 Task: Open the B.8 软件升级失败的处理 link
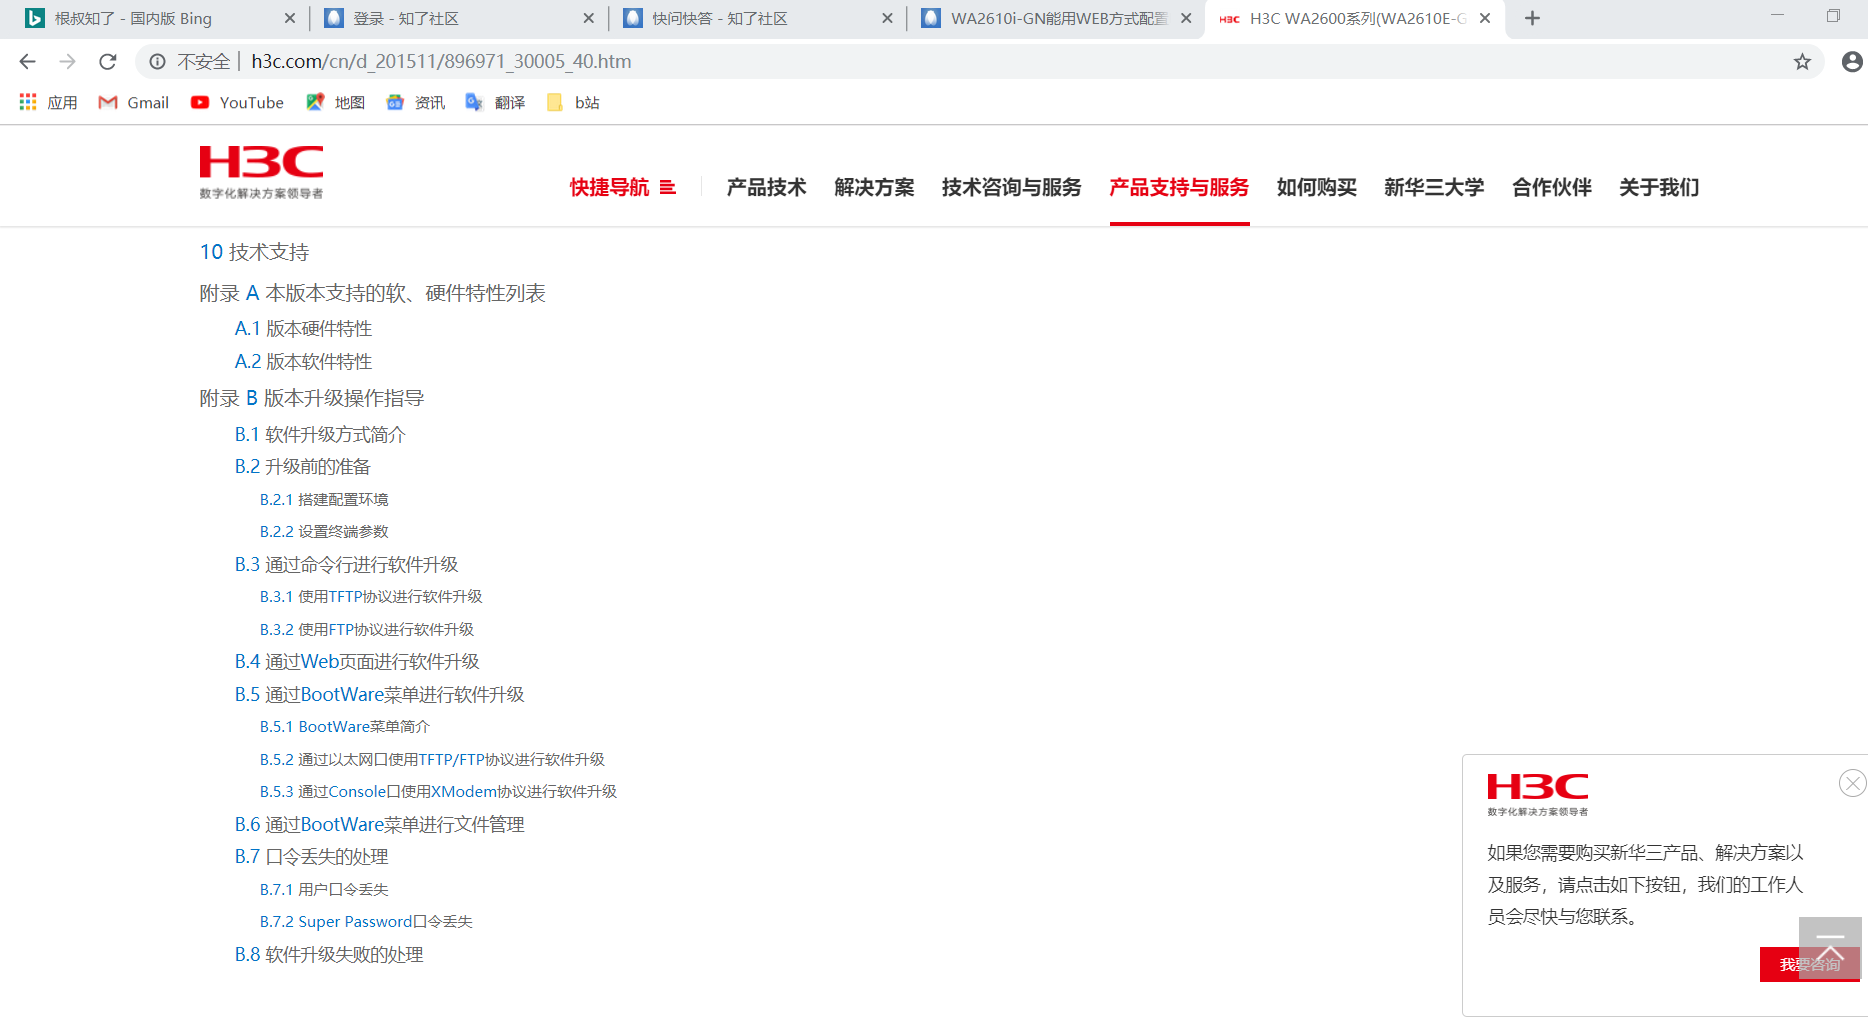pos(329,955)
